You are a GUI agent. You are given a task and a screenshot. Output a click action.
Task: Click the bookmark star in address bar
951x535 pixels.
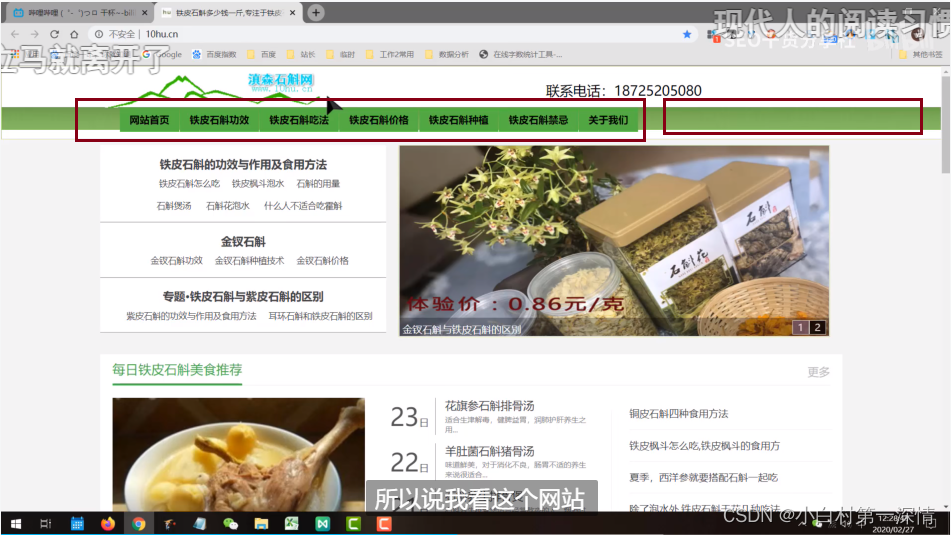(x=687, y=34)
